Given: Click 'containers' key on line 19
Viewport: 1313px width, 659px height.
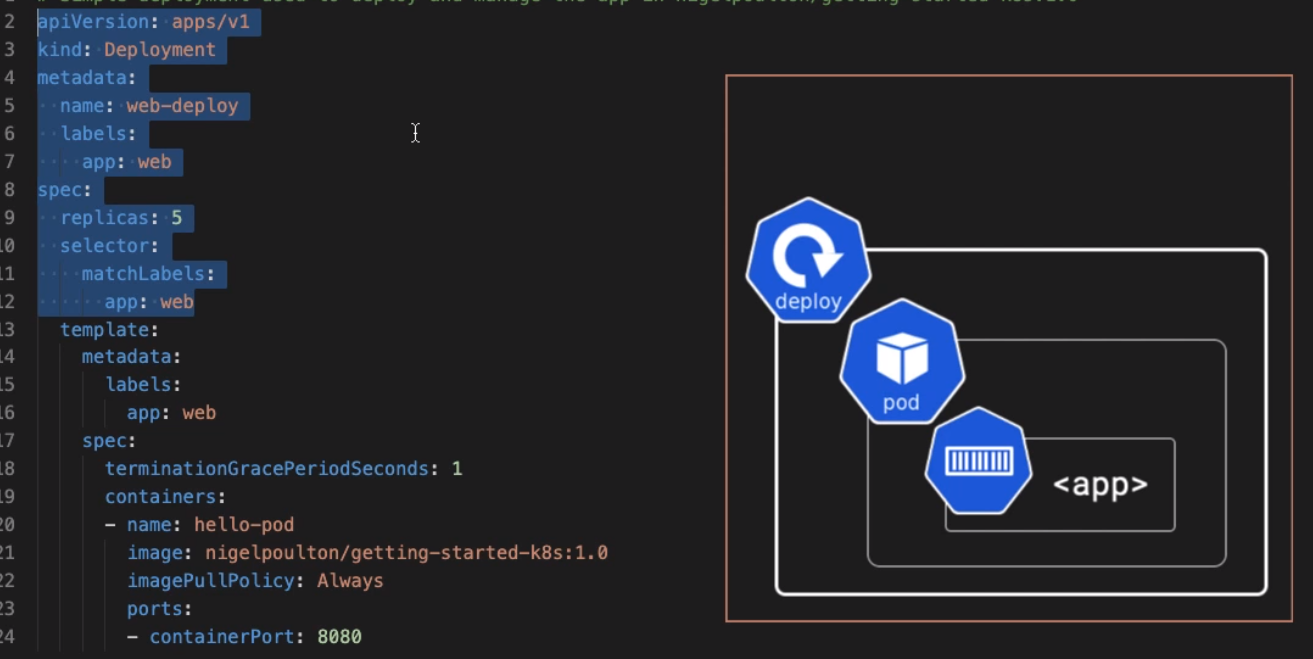Looking at the screenshot, I should [x=160, y=496].
